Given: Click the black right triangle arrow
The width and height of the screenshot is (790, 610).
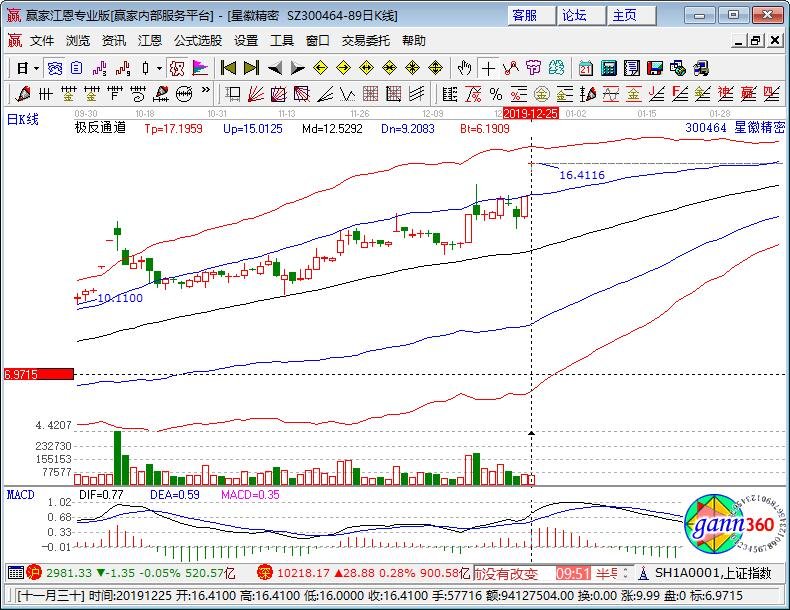Looking at the screenshot, I should [x=298, y=68].
